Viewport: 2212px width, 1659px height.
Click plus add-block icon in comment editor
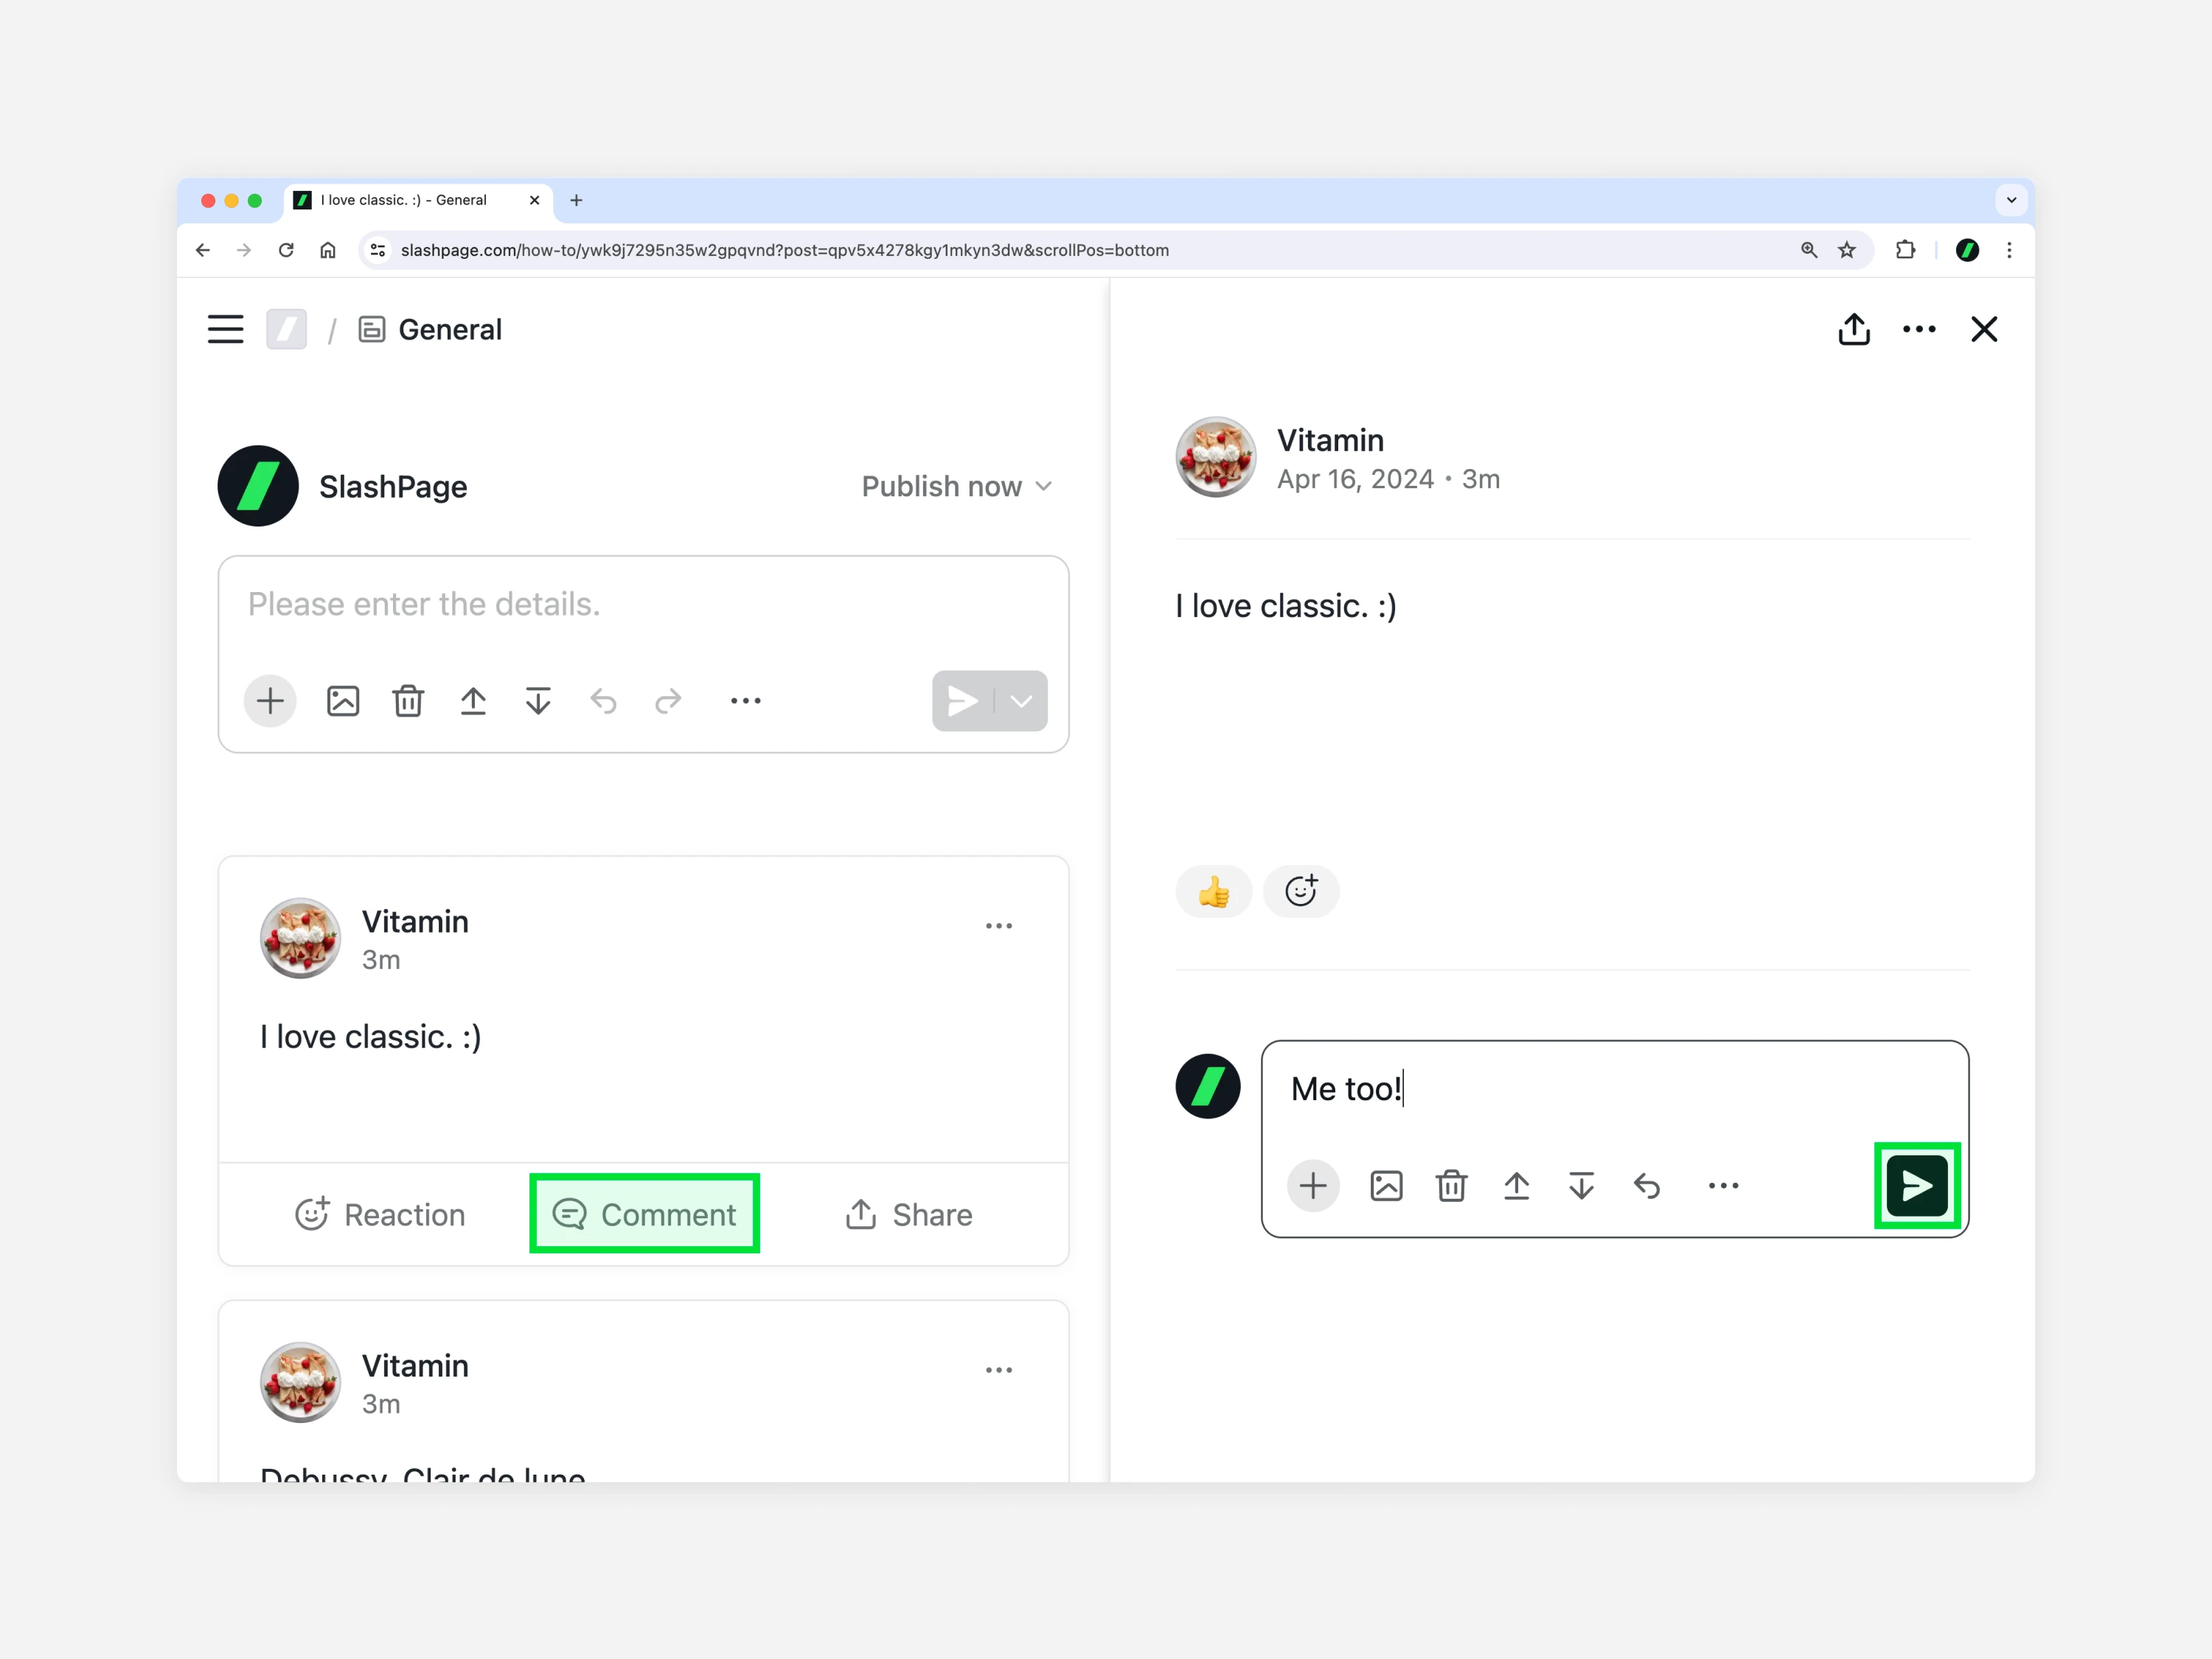(1313, 1186)
